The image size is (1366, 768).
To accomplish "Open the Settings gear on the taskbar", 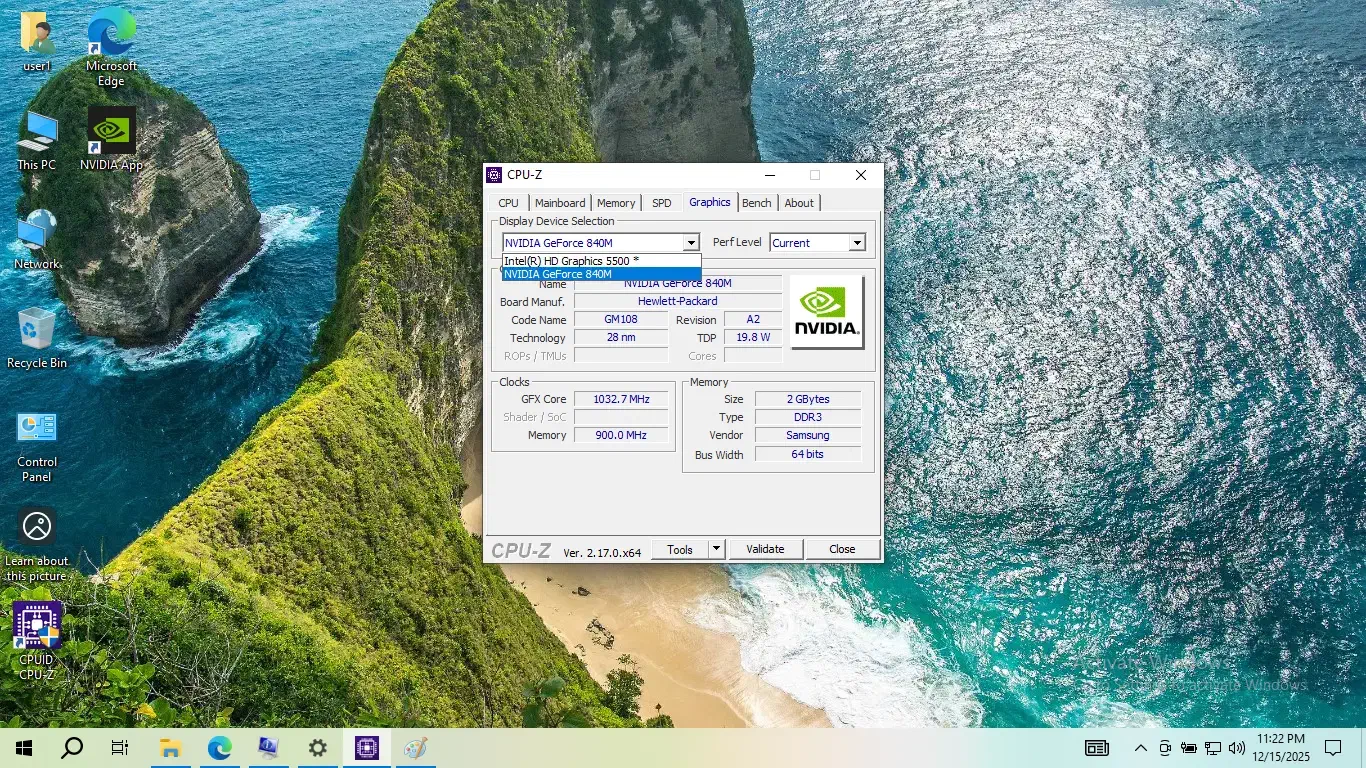I will (x=317, y=747).
